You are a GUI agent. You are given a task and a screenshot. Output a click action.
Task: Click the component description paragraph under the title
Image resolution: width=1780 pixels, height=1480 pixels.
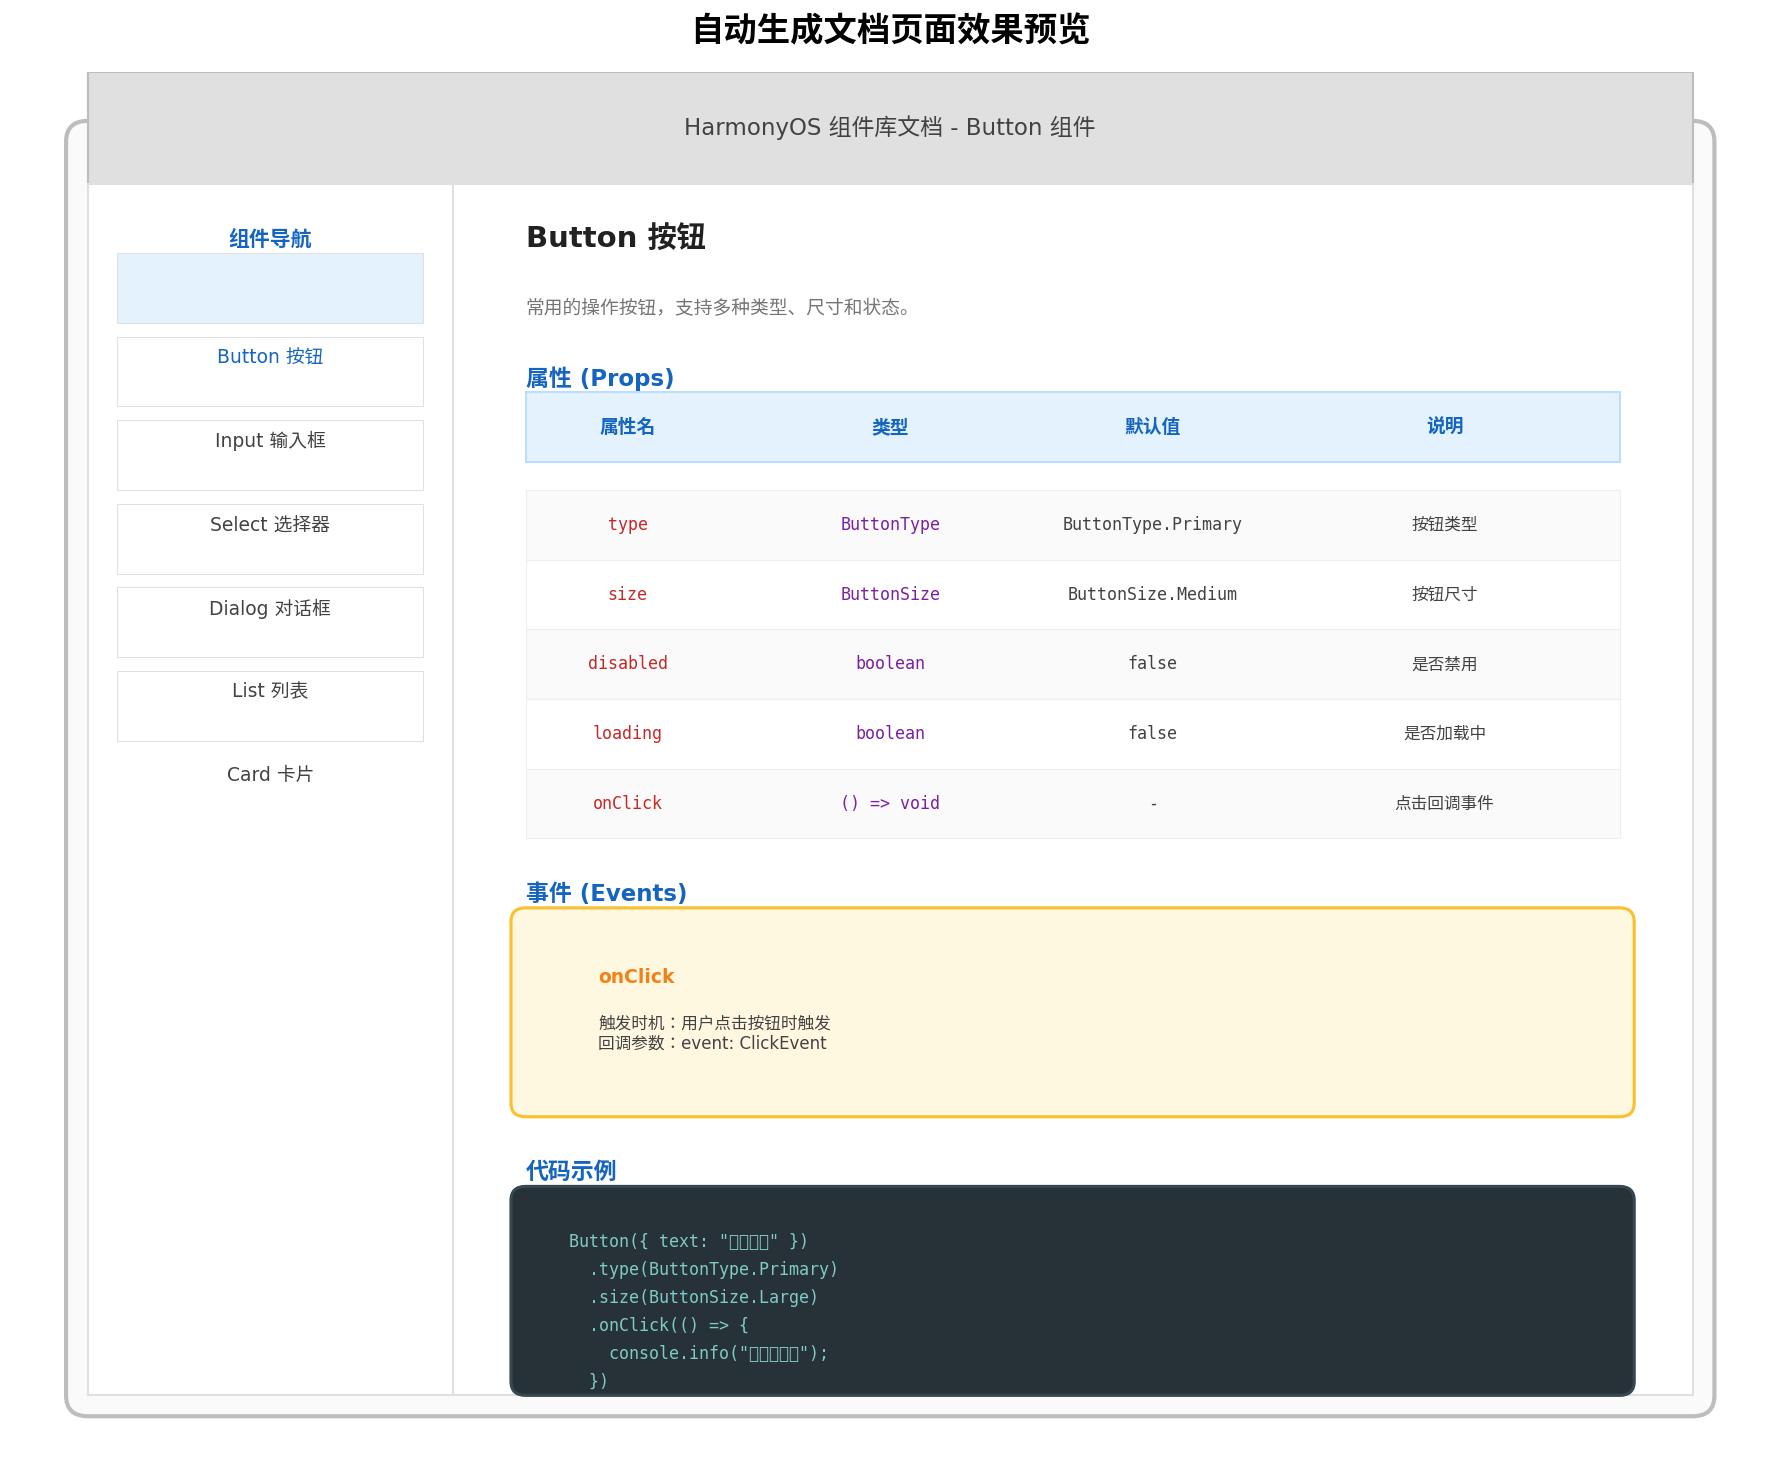[720, 308]
